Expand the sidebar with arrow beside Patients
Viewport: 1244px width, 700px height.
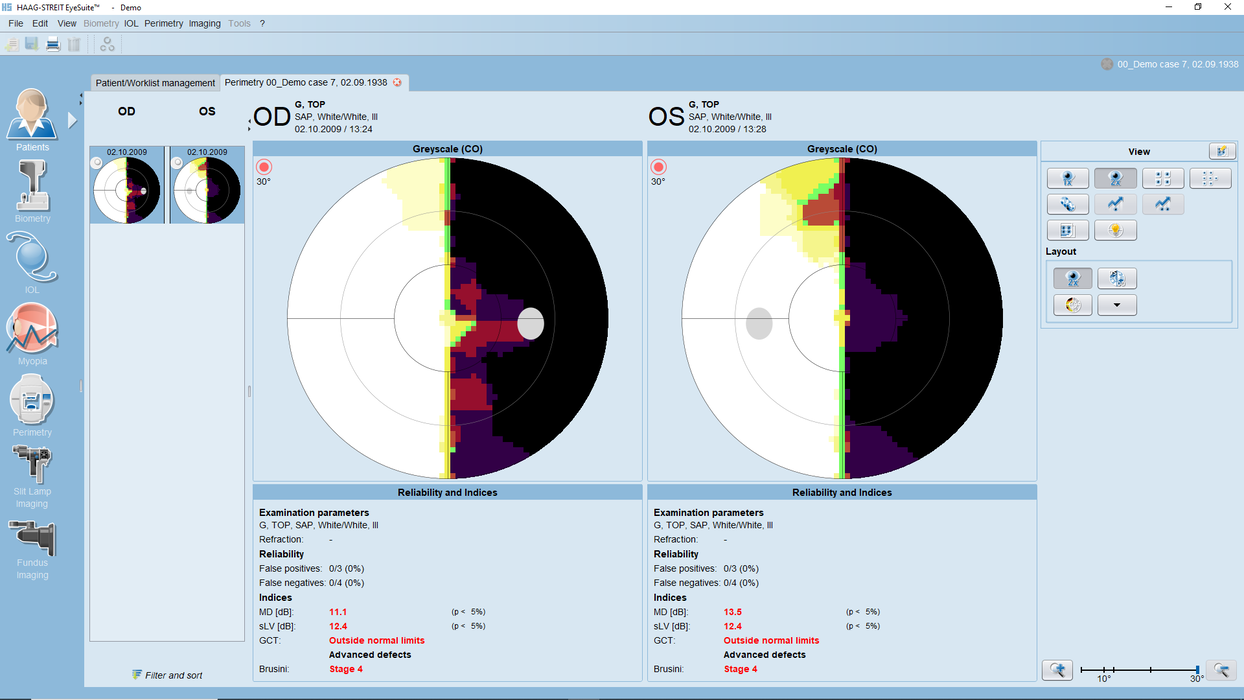click(72, 120)
